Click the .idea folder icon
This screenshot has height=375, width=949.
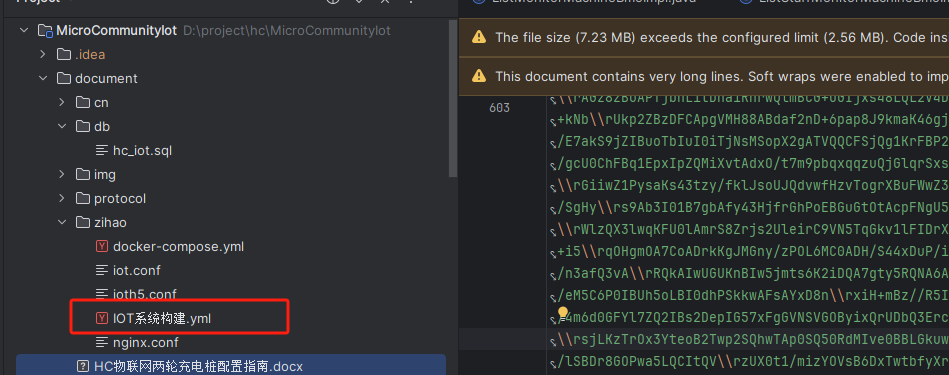(x=64, y=54)
